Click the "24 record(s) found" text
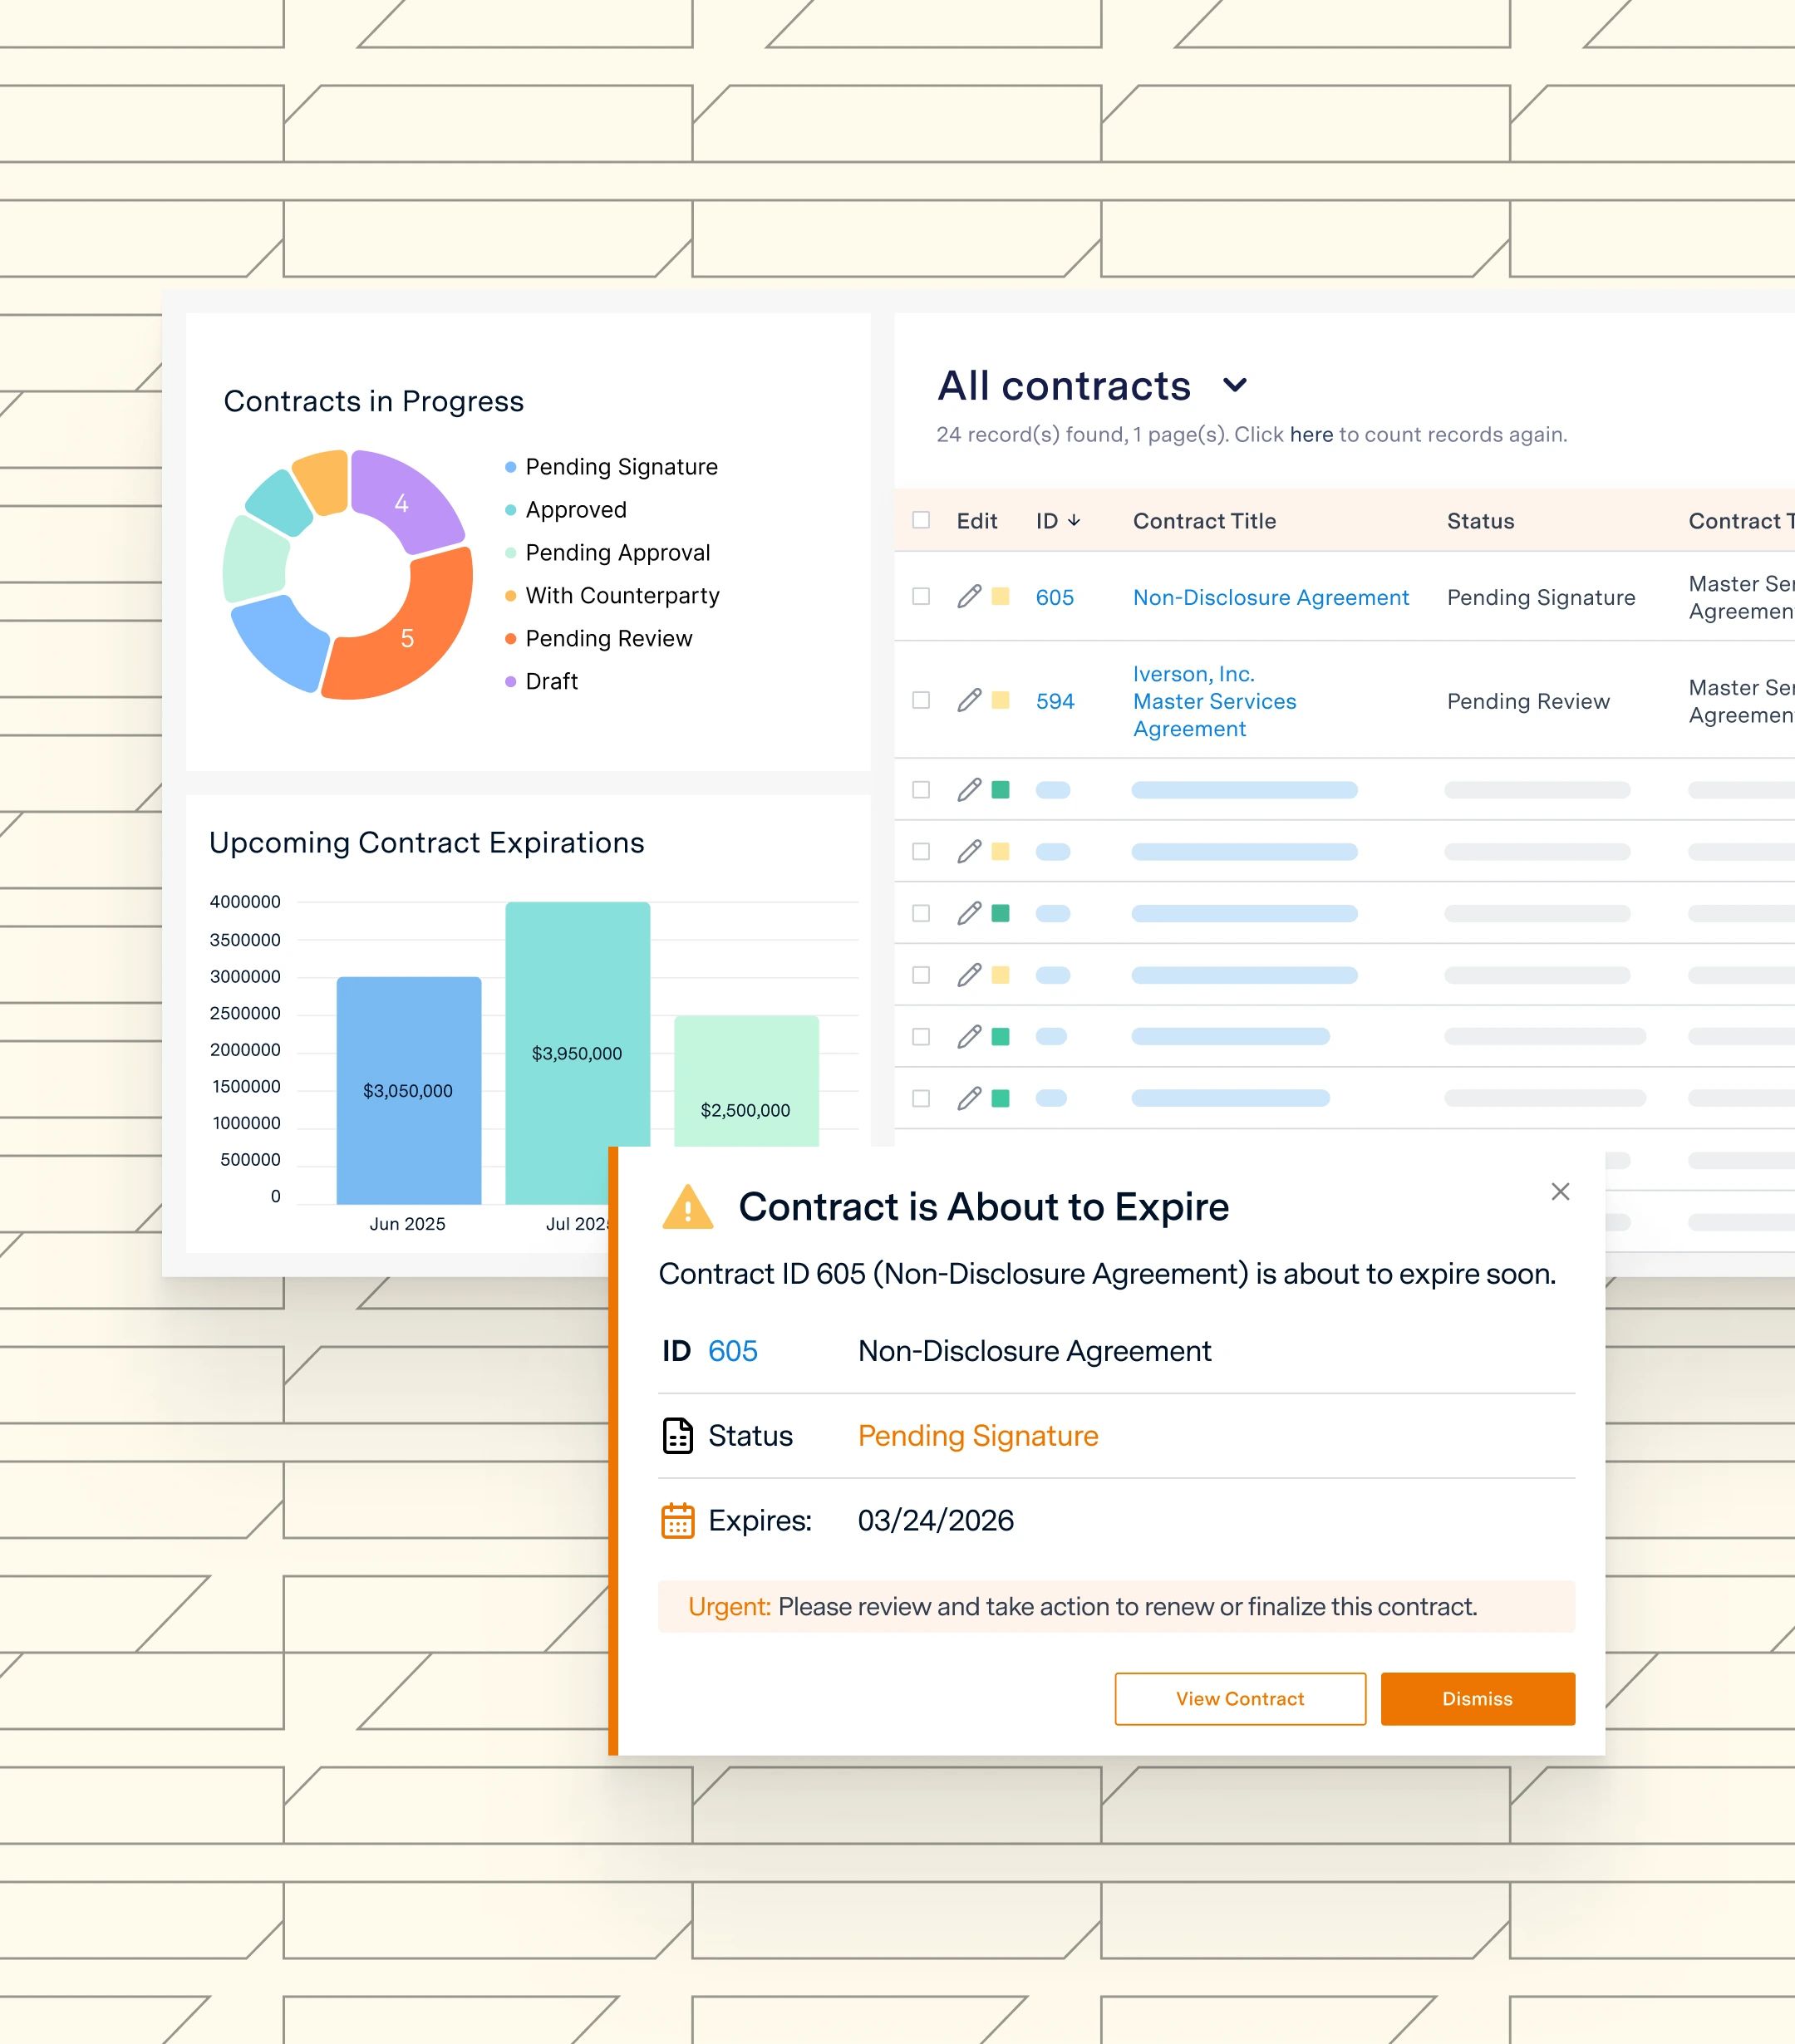 click(1031, 434)
